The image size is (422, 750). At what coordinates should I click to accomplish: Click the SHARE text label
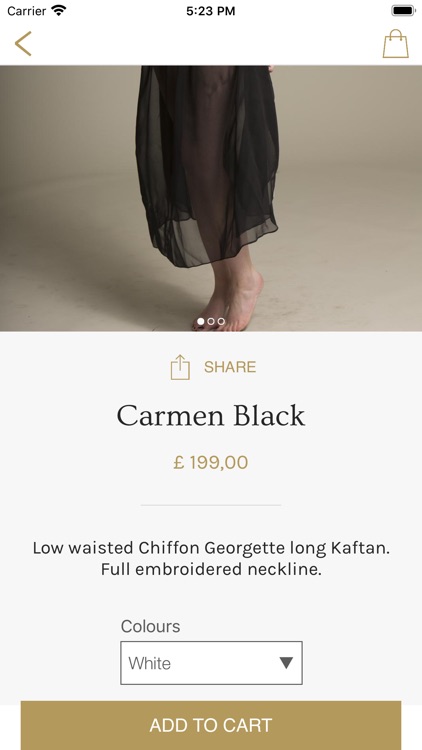tap(230, 367)
